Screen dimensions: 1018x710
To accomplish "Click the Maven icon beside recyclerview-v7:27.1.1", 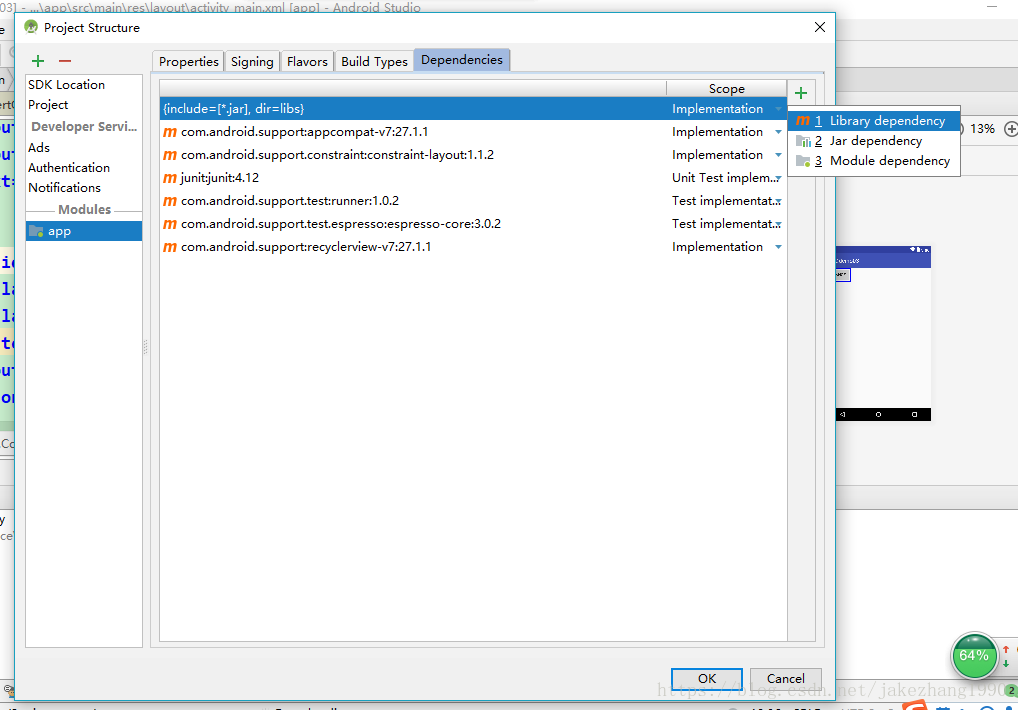I will (x=169, y=247).
